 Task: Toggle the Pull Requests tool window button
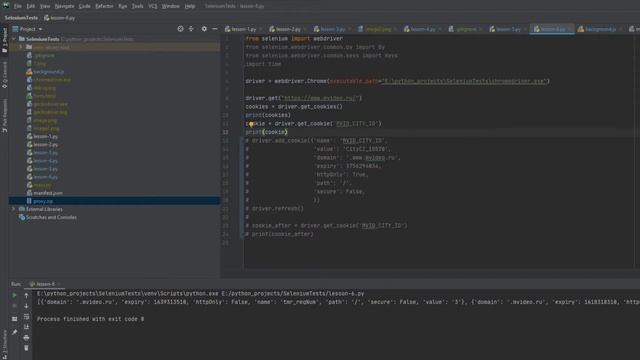pos(4,116)
